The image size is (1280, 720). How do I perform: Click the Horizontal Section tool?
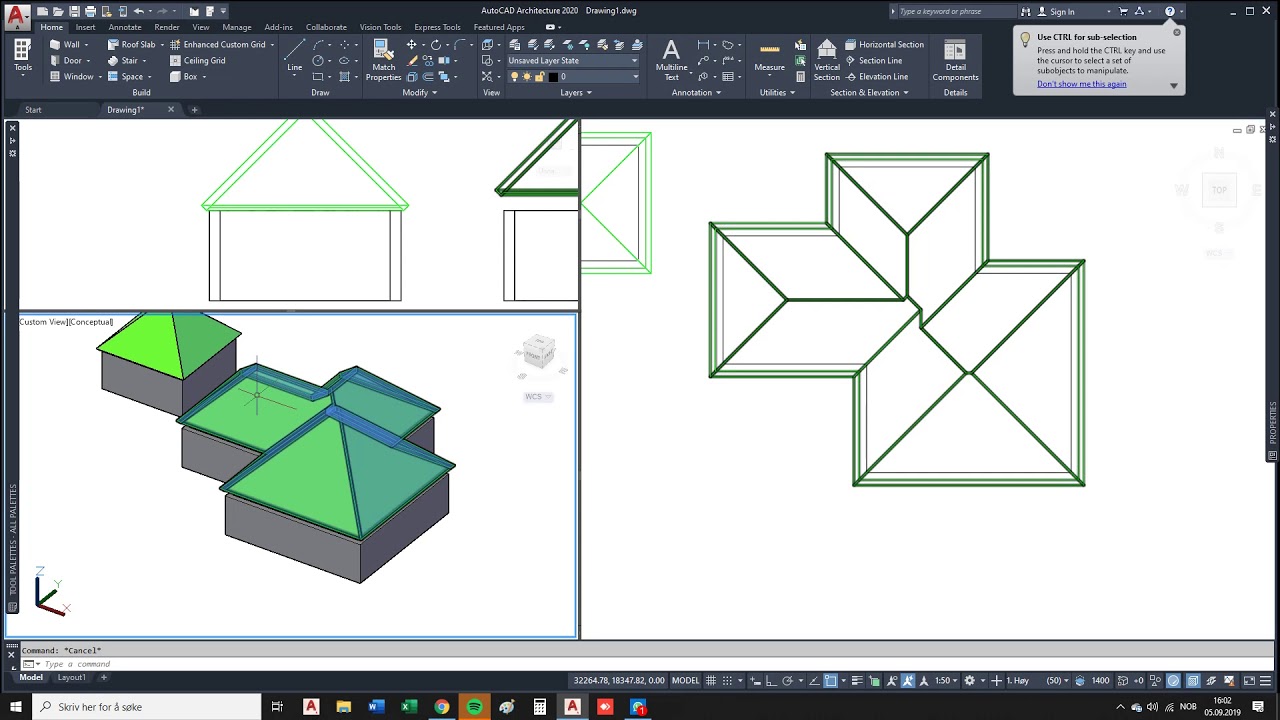tap(884, 45)
